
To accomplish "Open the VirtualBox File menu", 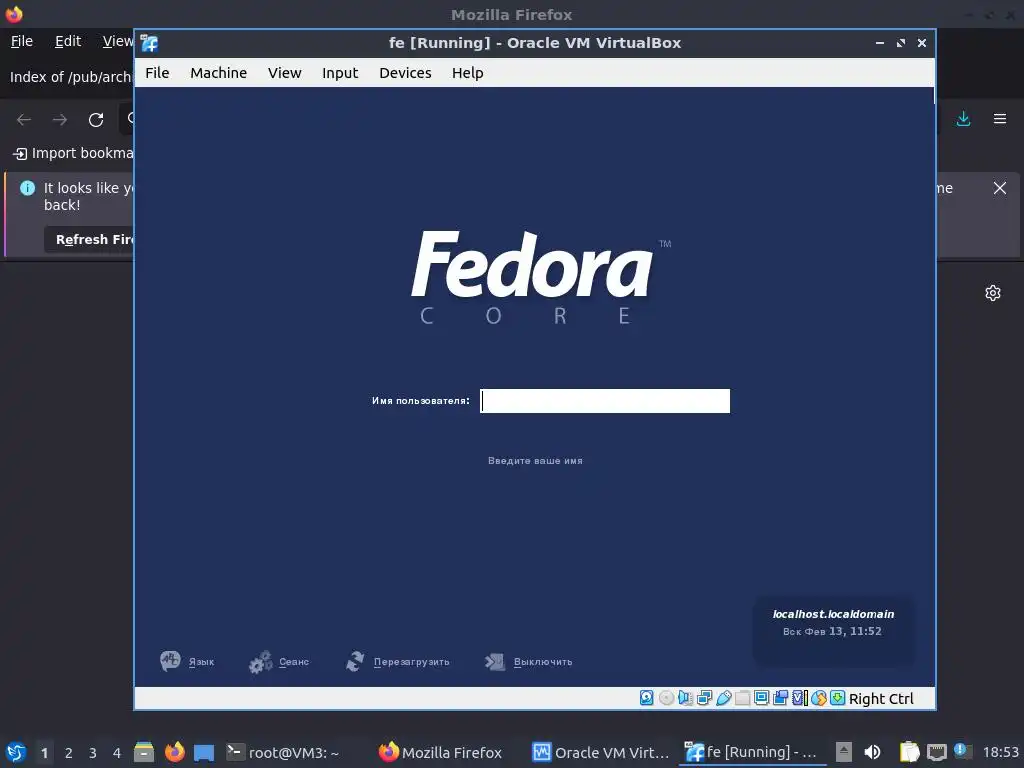I will 157,72.
